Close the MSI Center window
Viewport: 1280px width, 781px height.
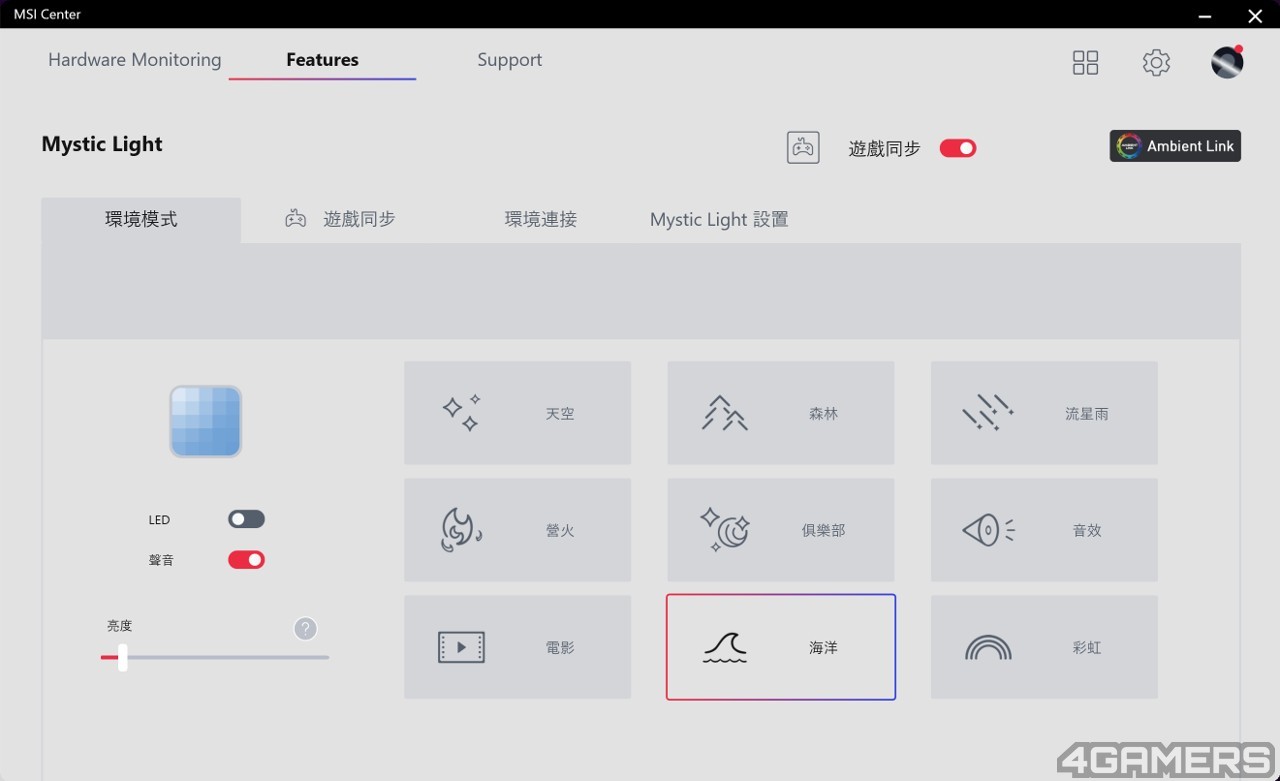(x=1255, y=16)
